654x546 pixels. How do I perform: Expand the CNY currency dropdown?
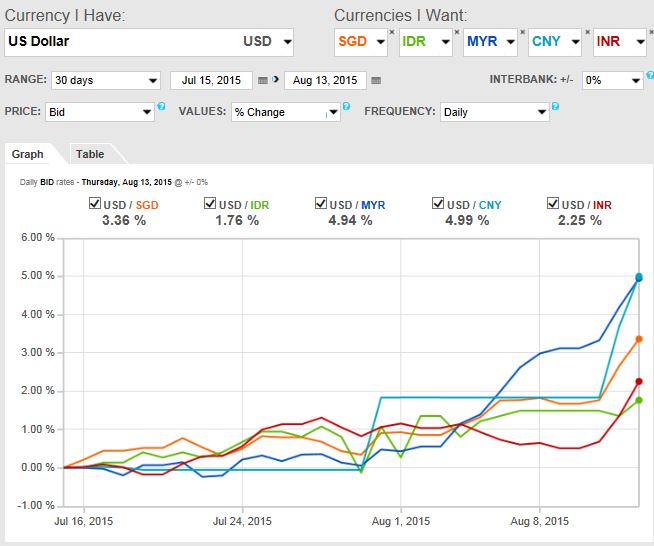pyautogui.click(x=555, y=42)
